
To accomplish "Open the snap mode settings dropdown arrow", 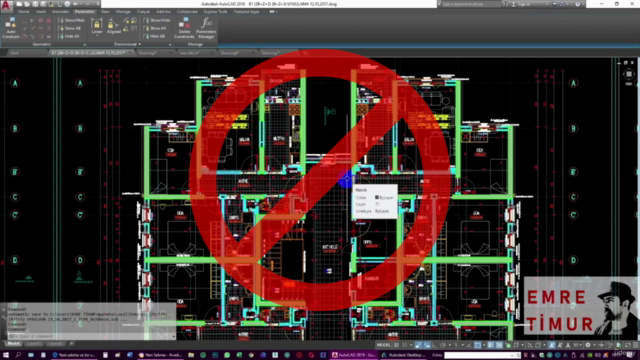I will pyautogui.click(x=411, y=345).
